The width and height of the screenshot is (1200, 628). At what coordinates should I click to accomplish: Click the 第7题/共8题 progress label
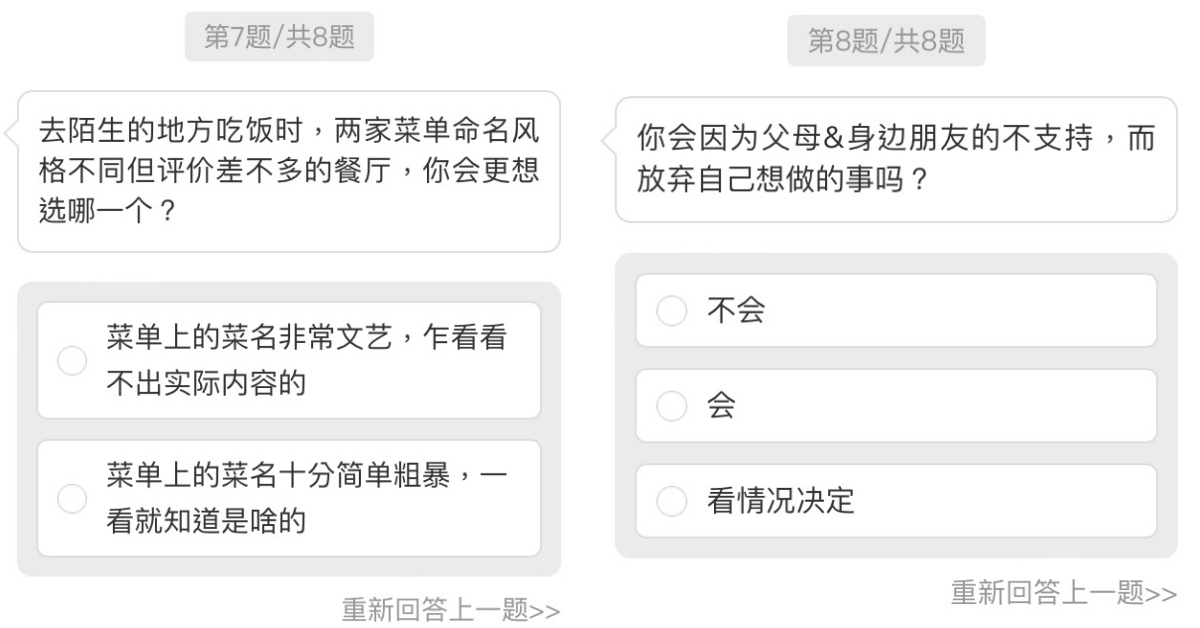click(280, 39)
